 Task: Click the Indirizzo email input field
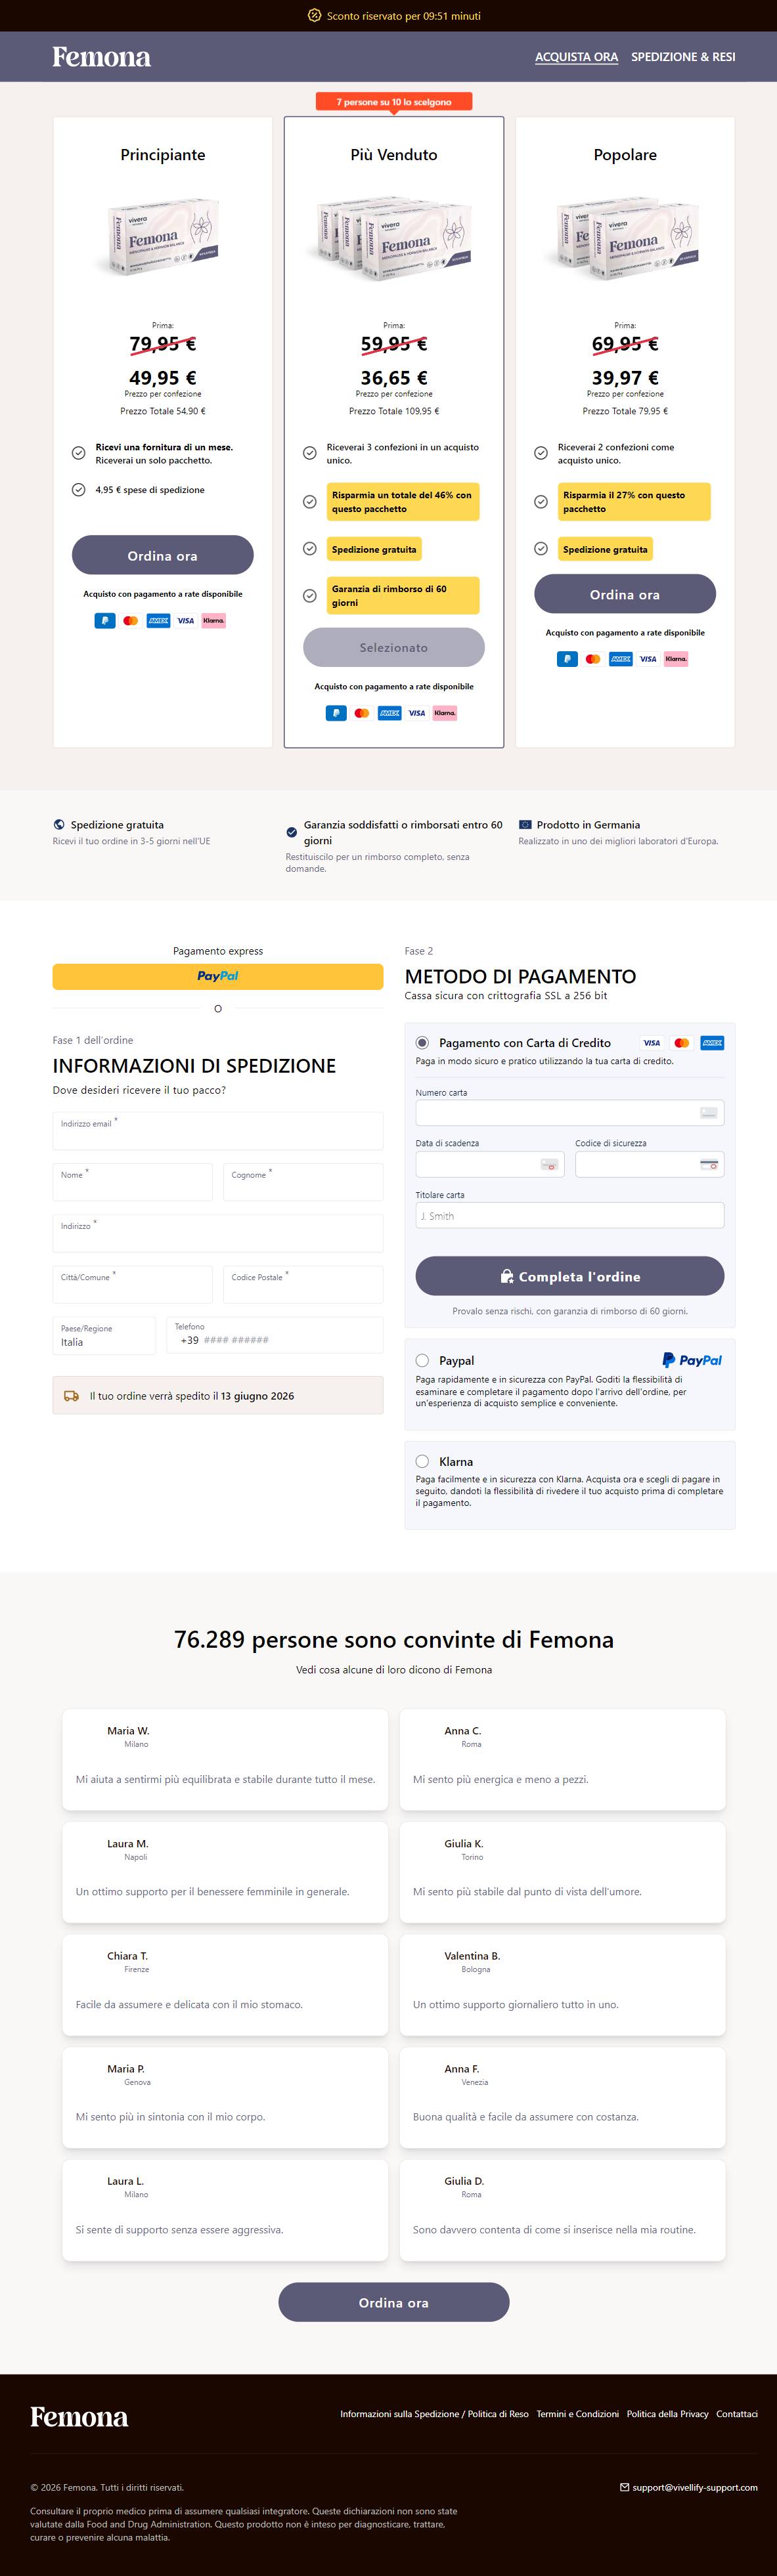coord(218,1130)
